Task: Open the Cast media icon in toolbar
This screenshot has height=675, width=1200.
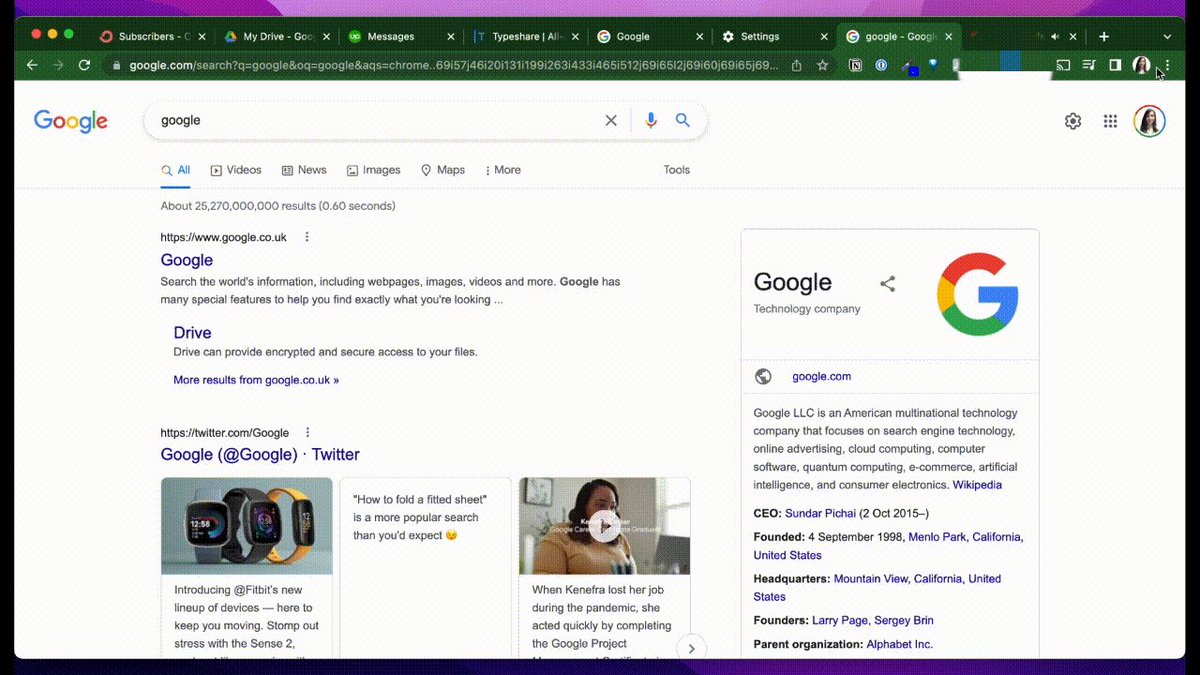Action: click(1063, 65)
